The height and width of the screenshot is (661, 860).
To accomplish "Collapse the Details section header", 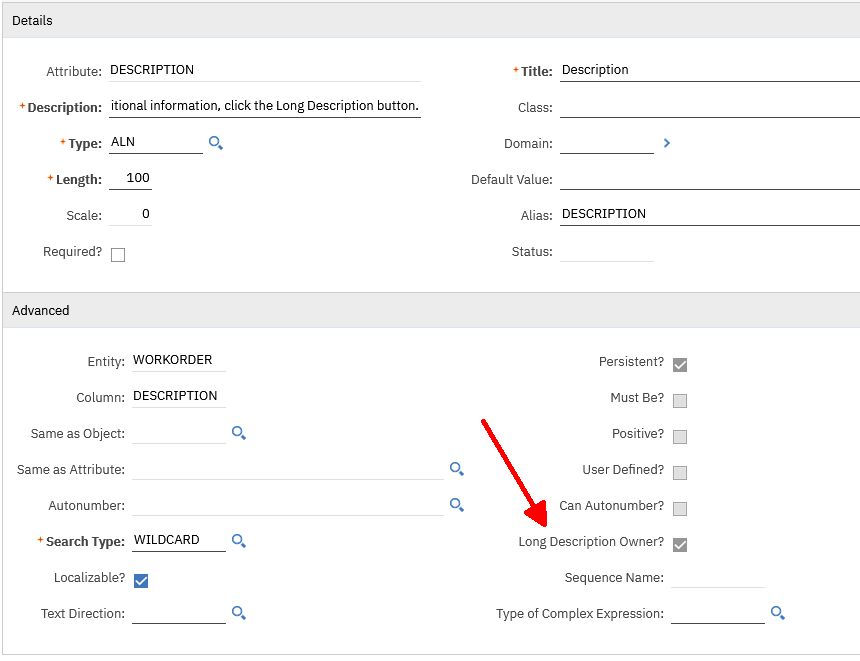I will [31, 20].
